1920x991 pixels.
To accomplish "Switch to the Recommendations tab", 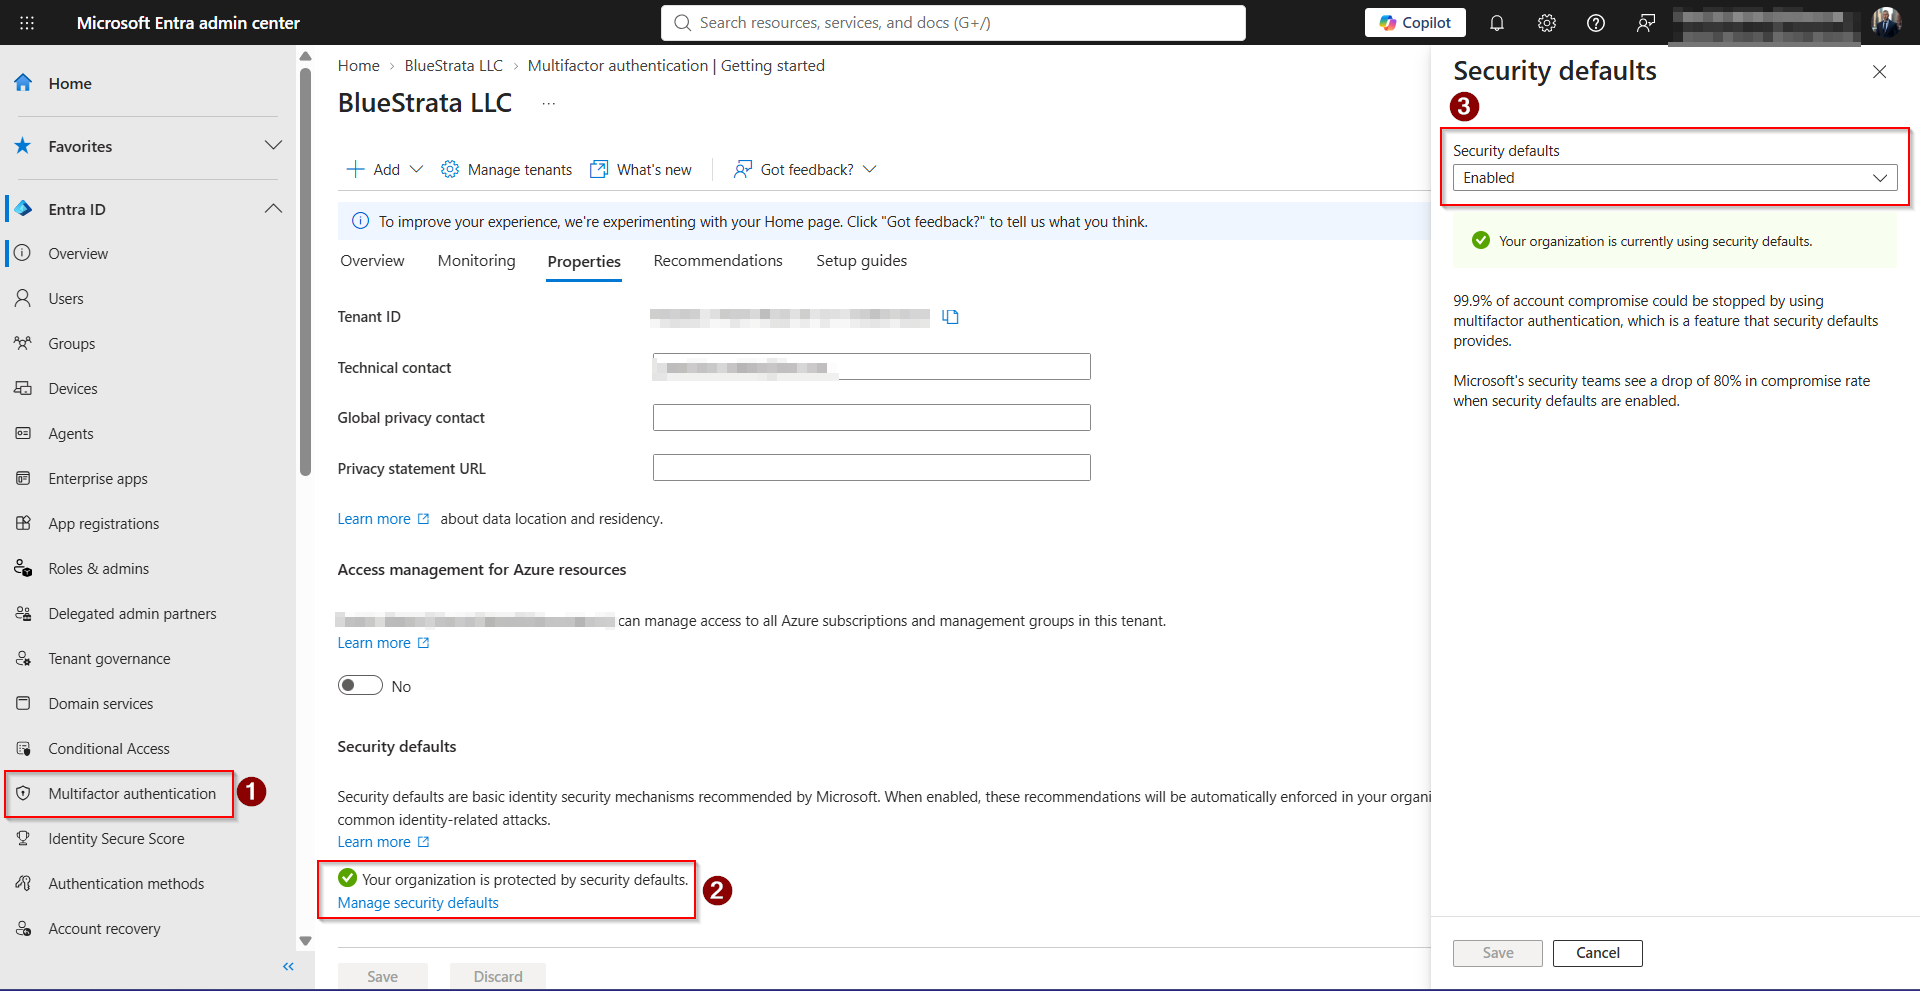I will coord(718,261).
